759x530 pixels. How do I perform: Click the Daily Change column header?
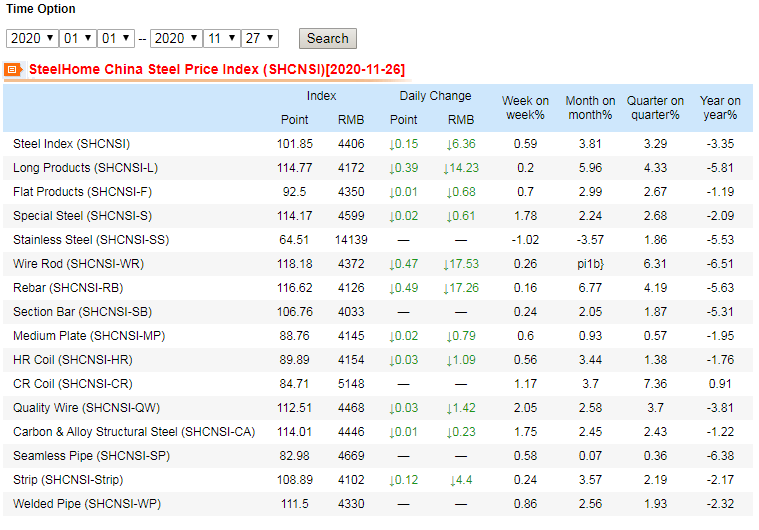tap(435, 96)
